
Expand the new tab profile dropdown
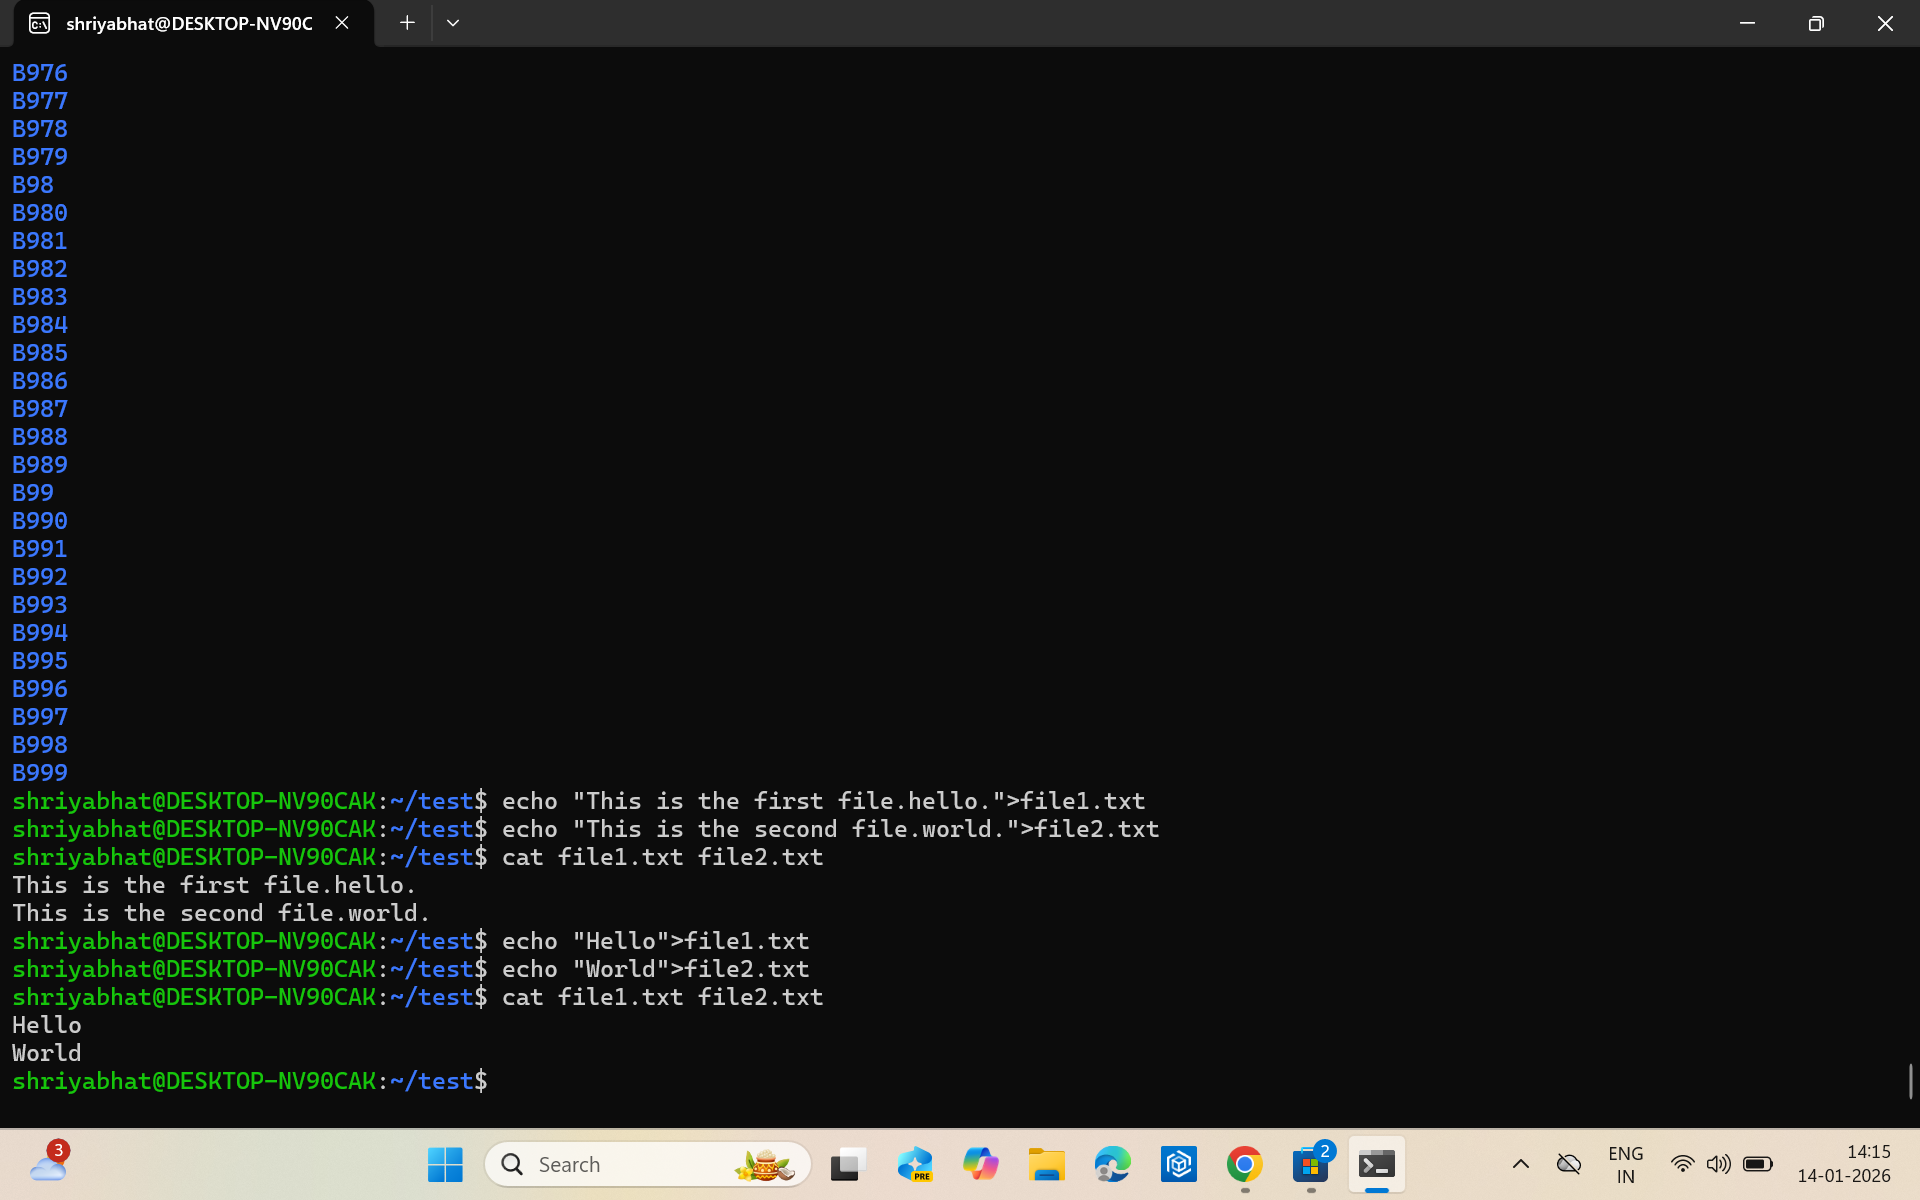[x=453, y=23]
